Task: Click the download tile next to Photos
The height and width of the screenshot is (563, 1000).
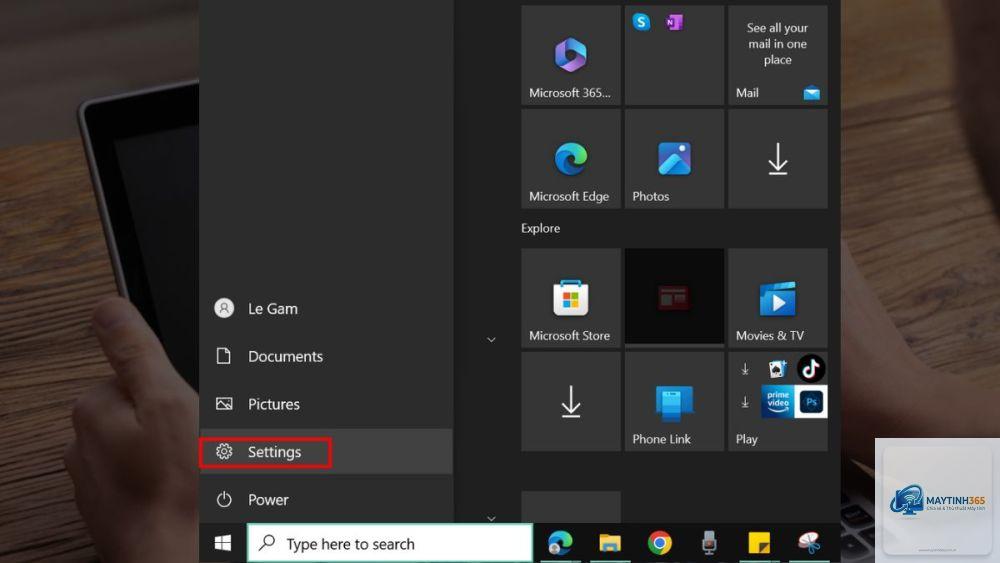Action: click(777, 159)
